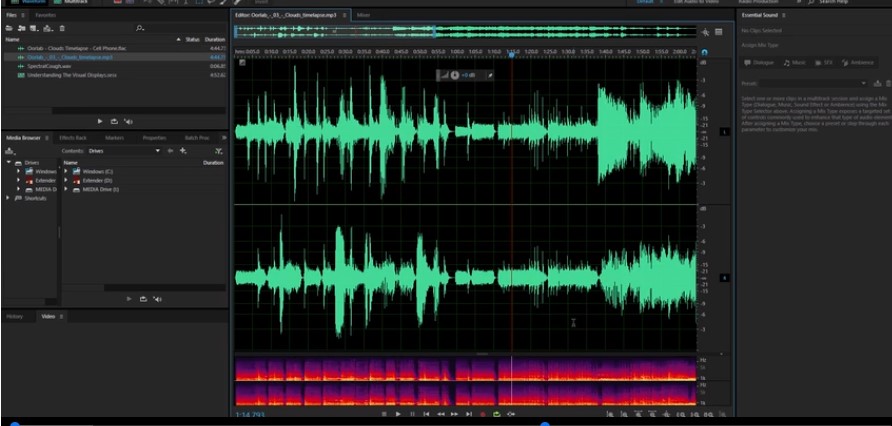The image size is (892, 426).
Task: Expand the Drives tree node
Action: pos(9,163)
